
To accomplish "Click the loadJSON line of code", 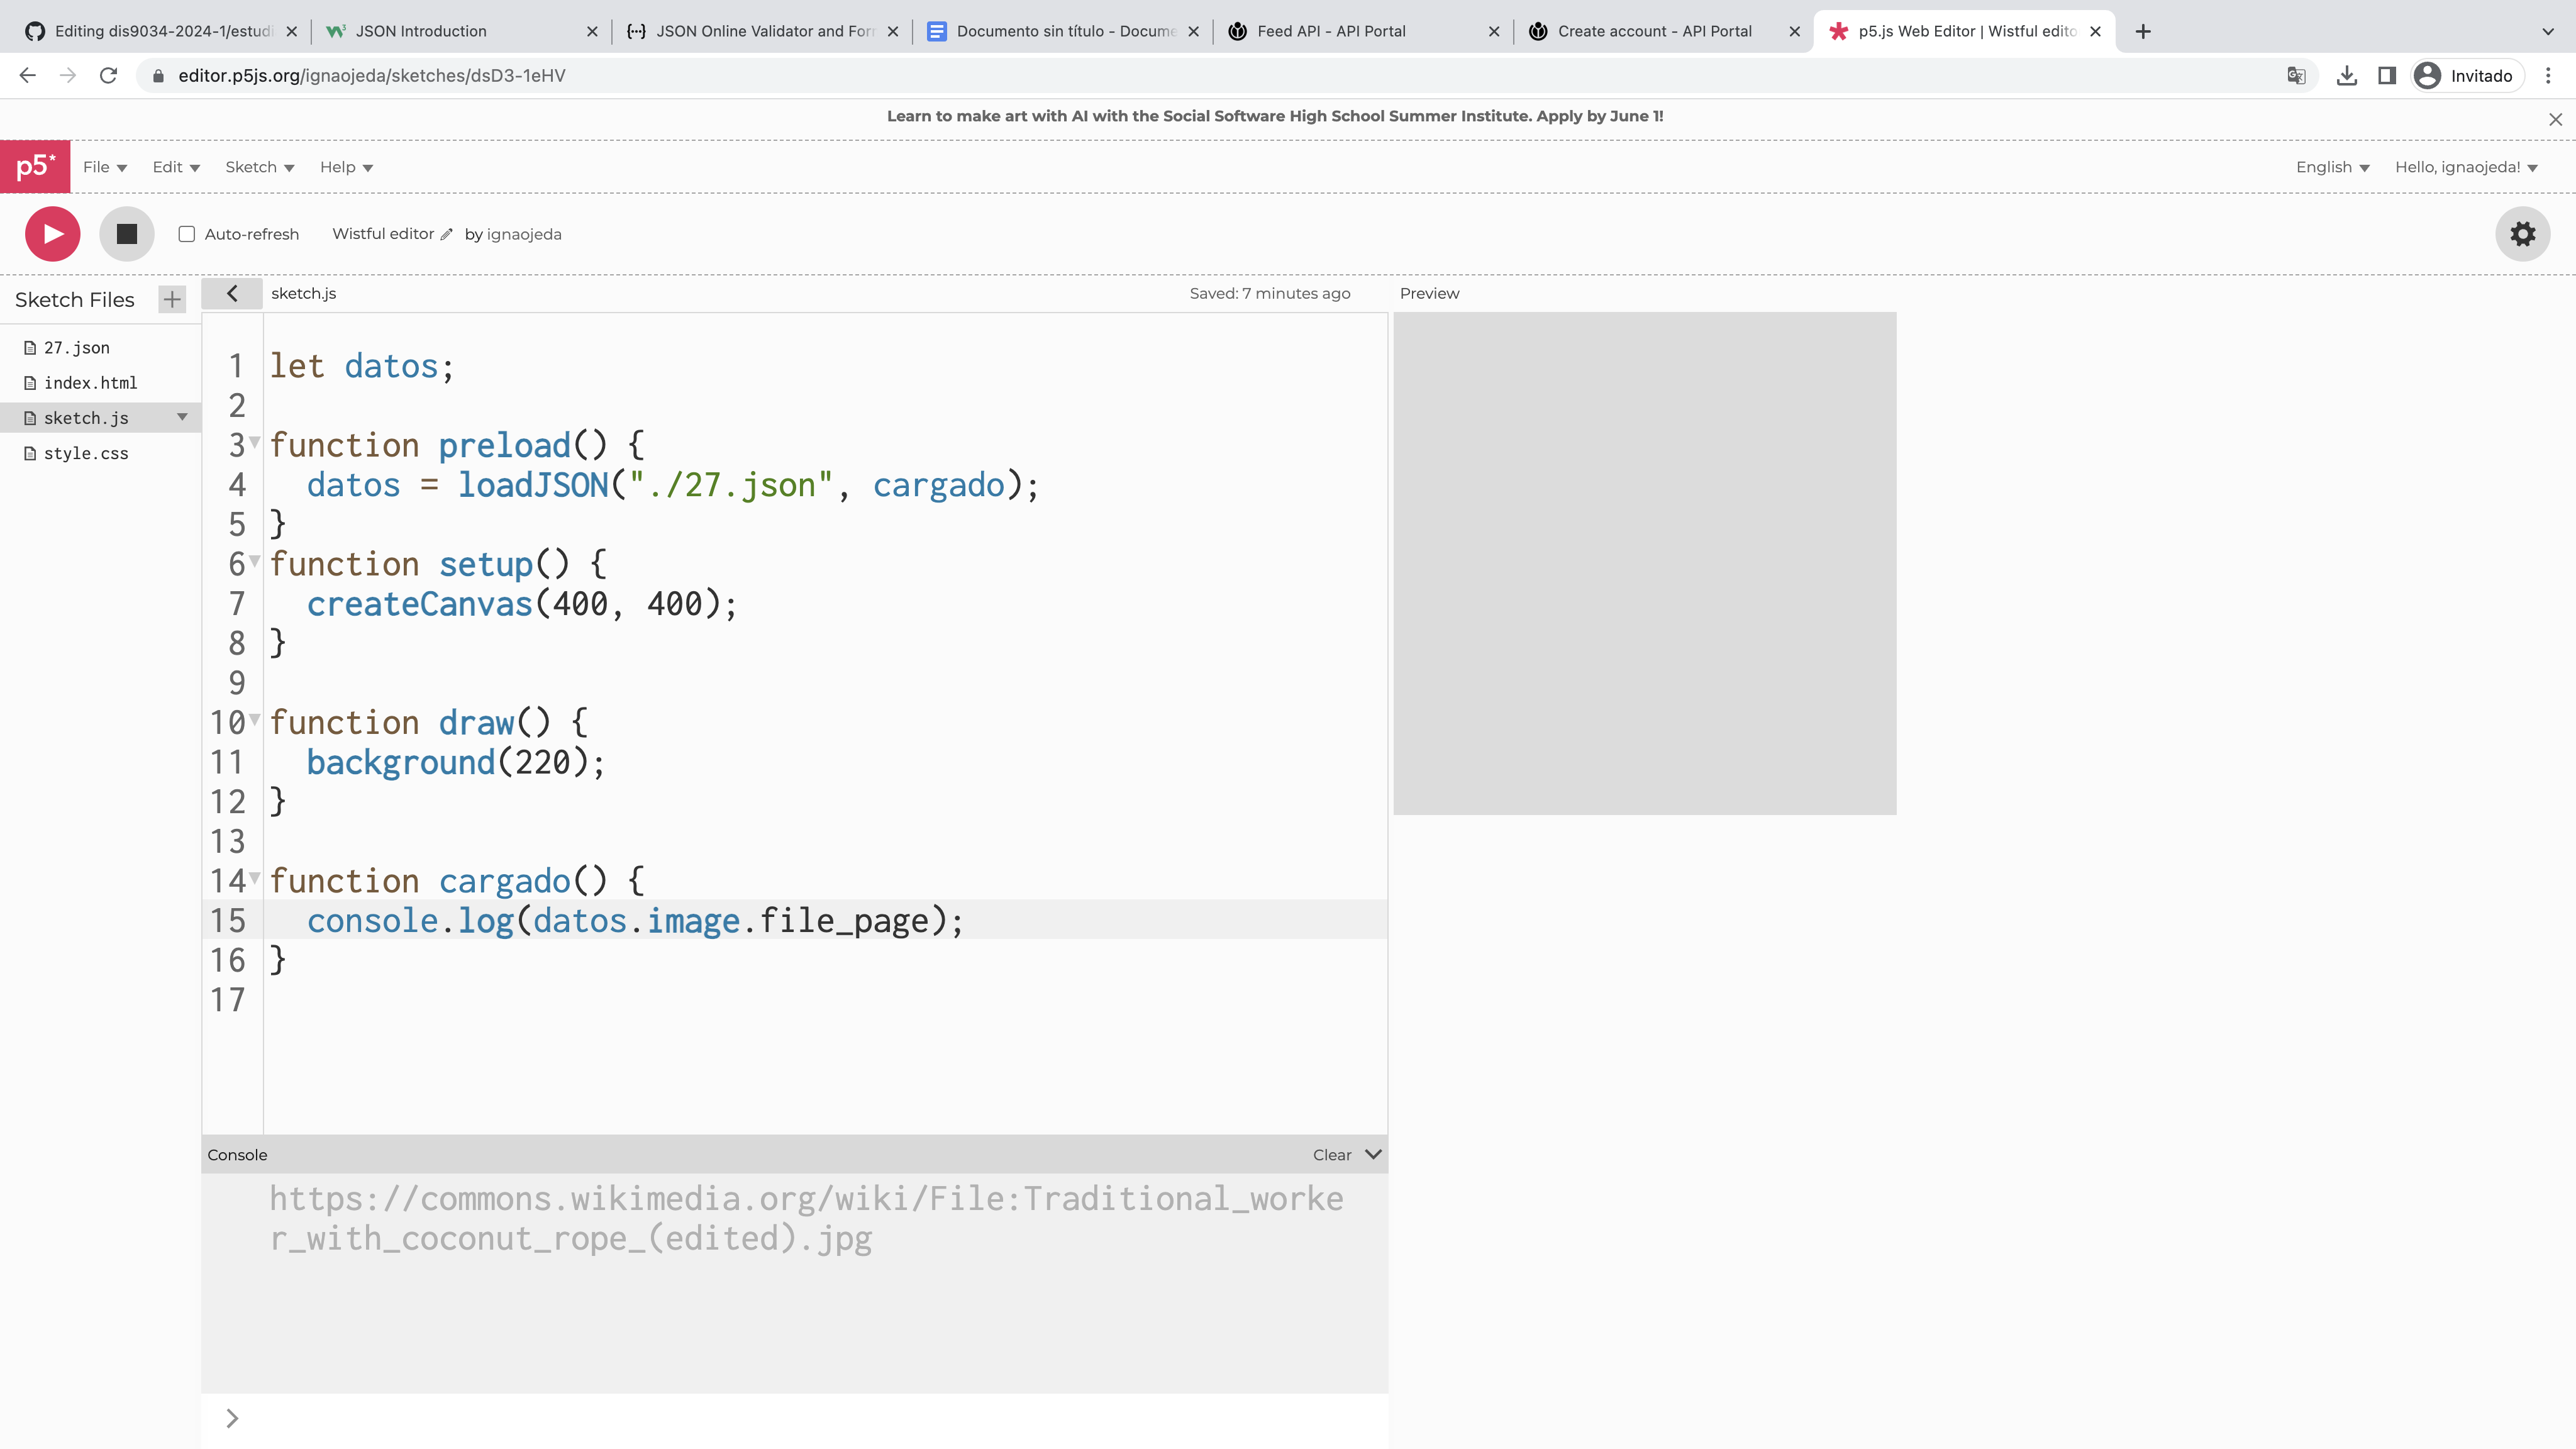I will pyautogui.click(x=673, y=485).
